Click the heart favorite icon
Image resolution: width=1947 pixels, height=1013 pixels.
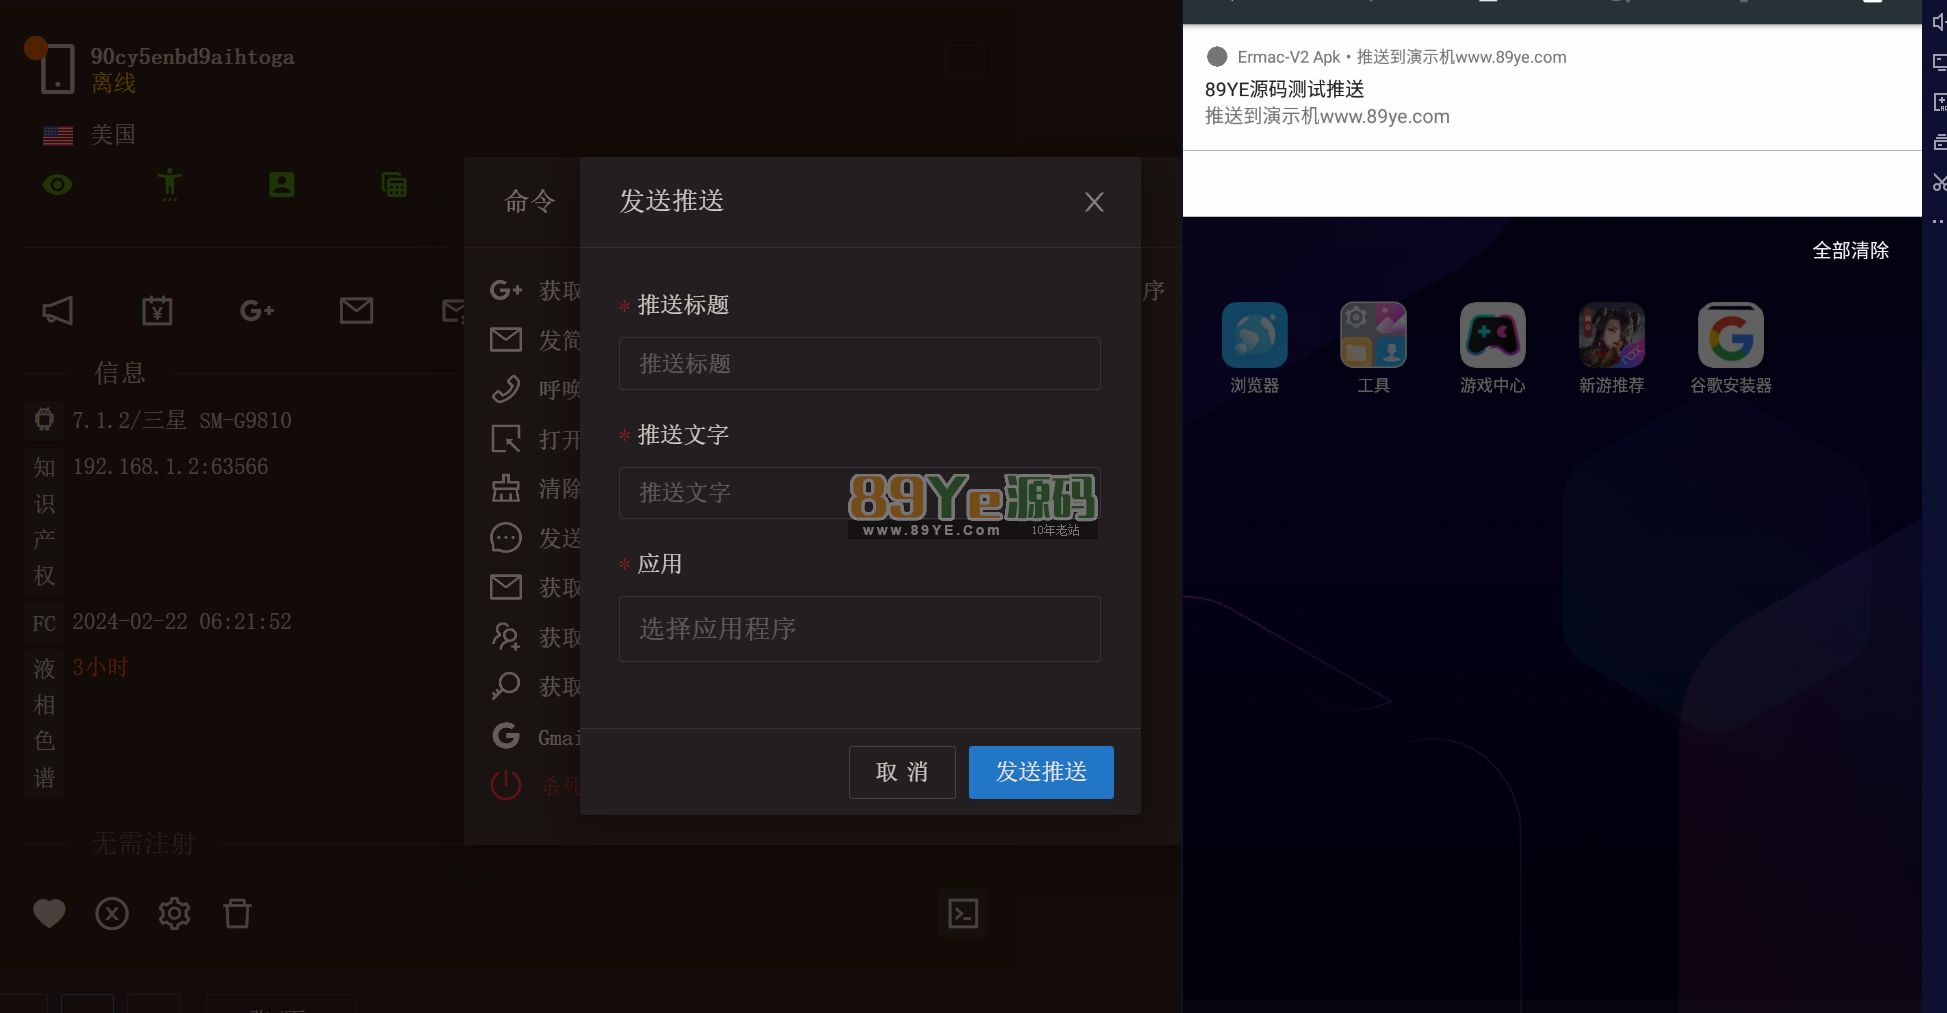tap(49, 913)
